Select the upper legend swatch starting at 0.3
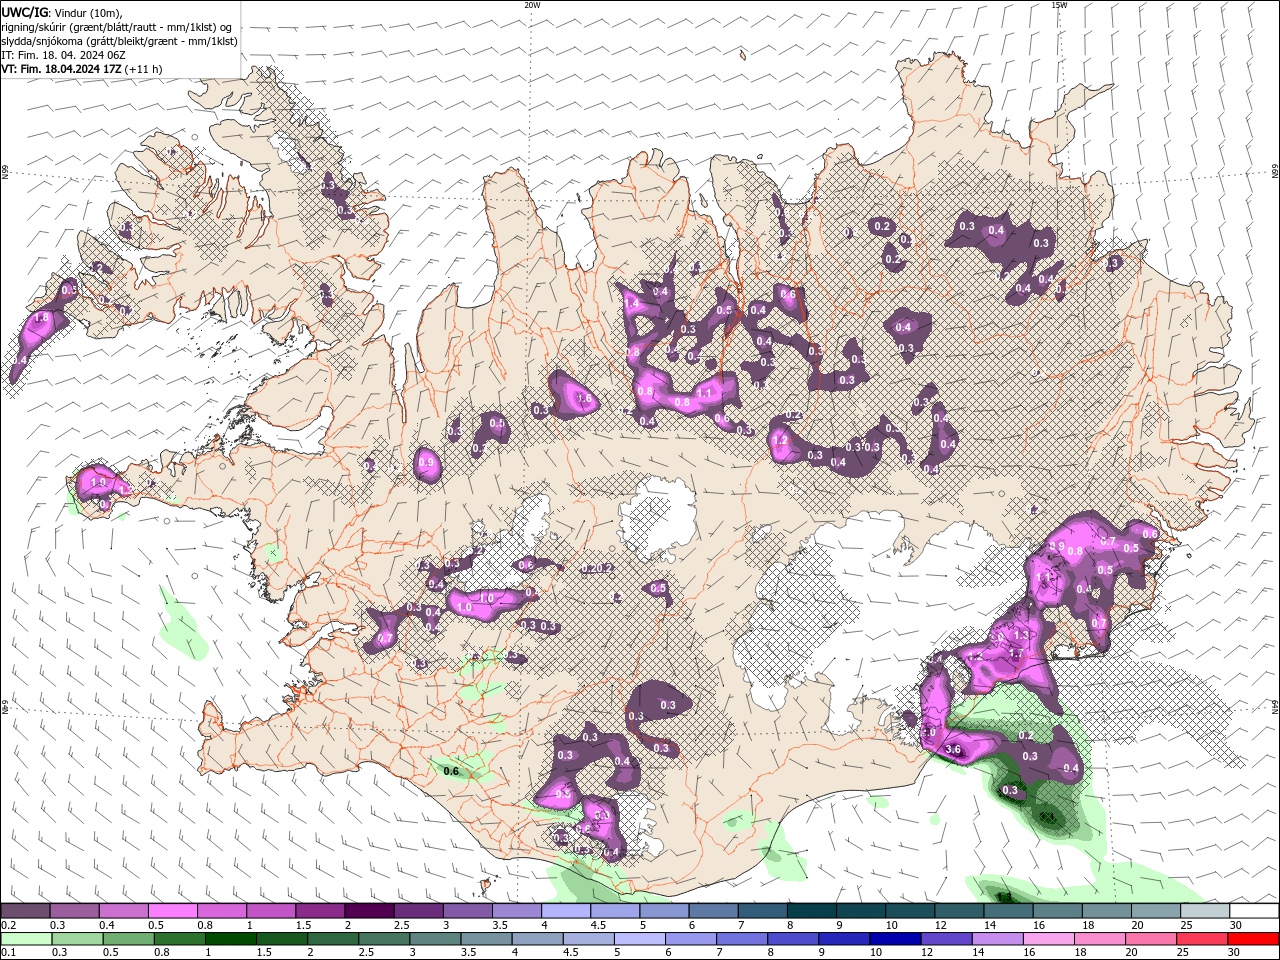The width and height of the screenshot is (1280, 960). click(75, 911)
